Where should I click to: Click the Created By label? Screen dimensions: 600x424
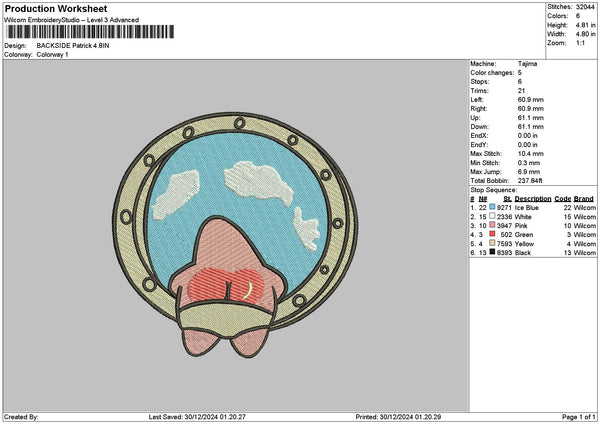(21, 417)
